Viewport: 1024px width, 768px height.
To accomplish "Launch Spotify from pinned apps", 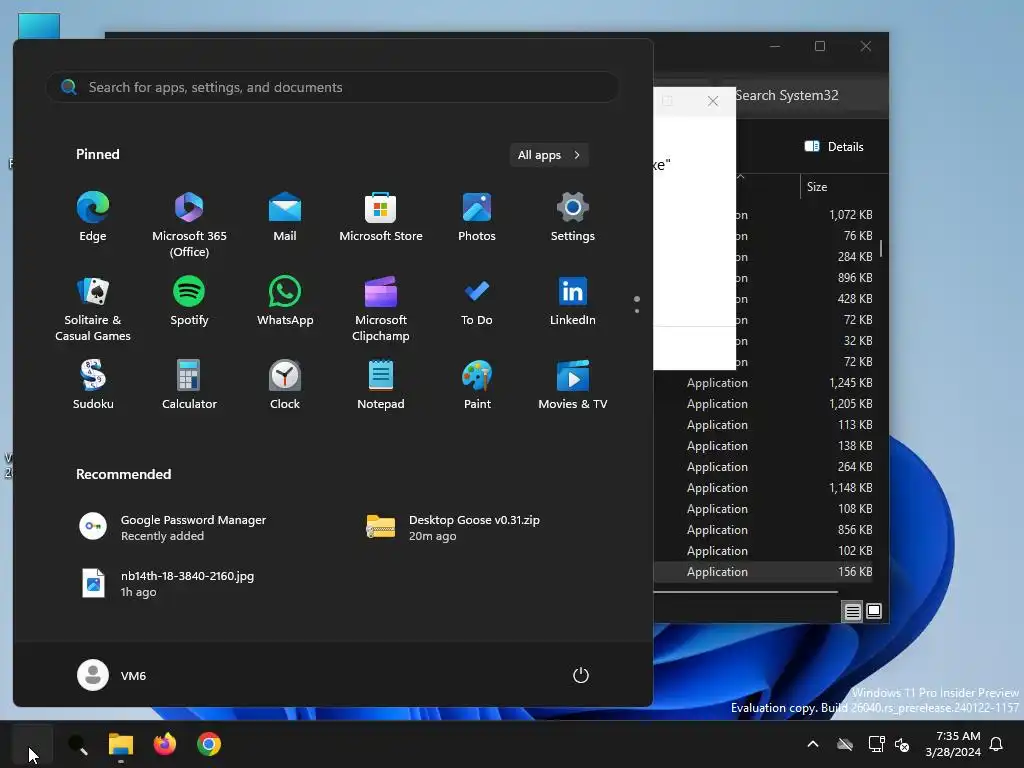I will [x=189, y=302].
